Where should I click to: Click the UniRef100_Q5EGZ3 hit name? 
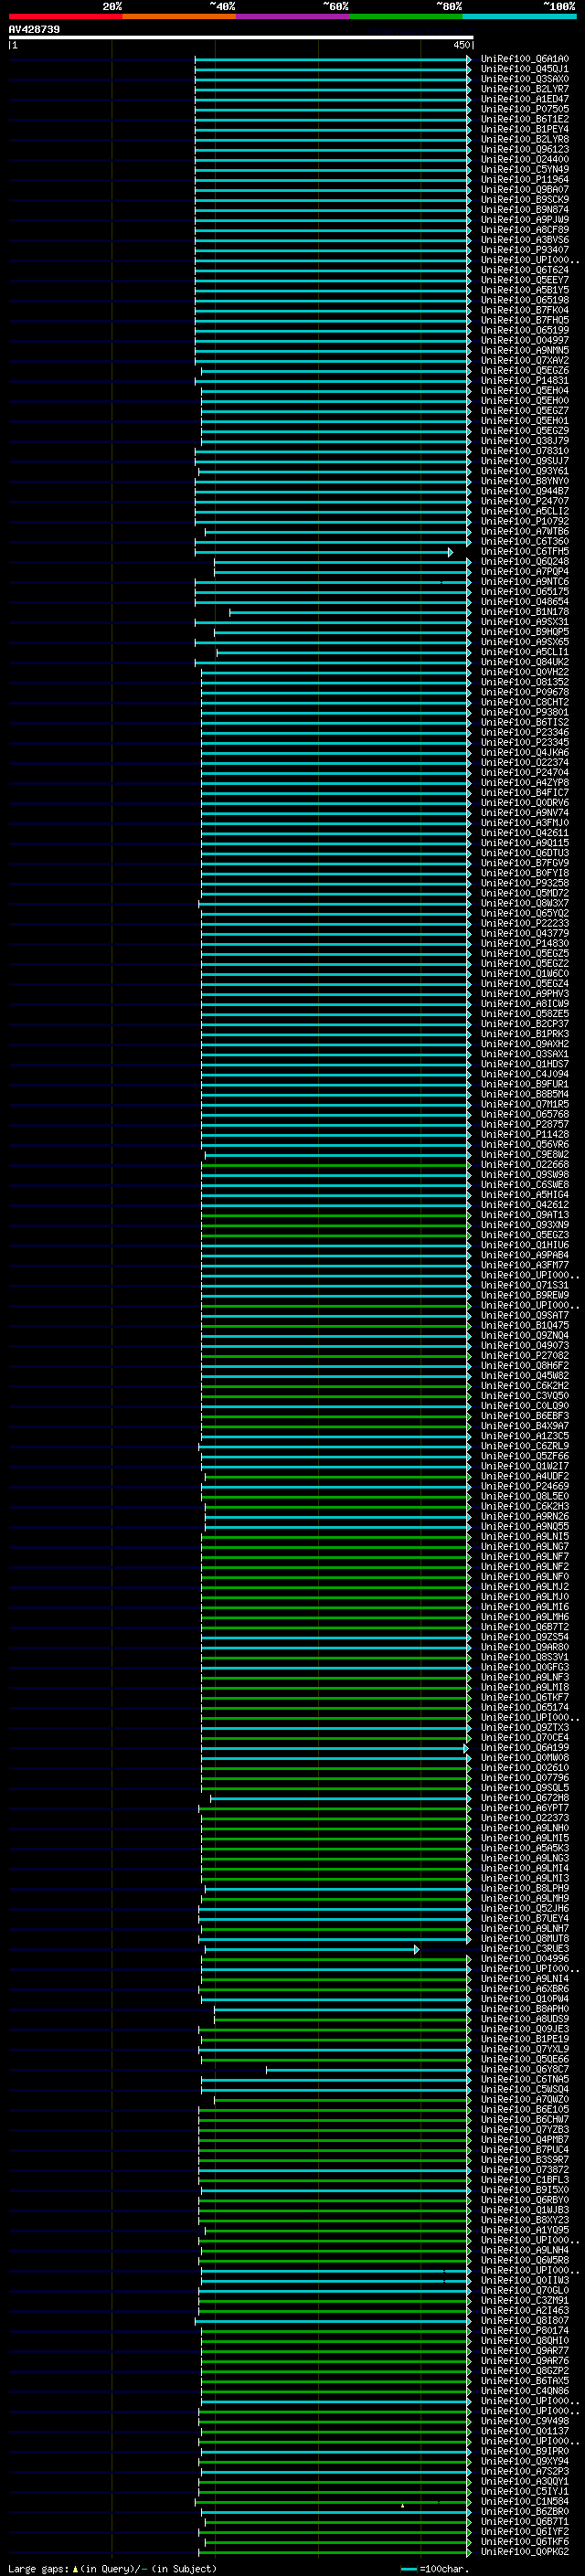(525, 1234)
